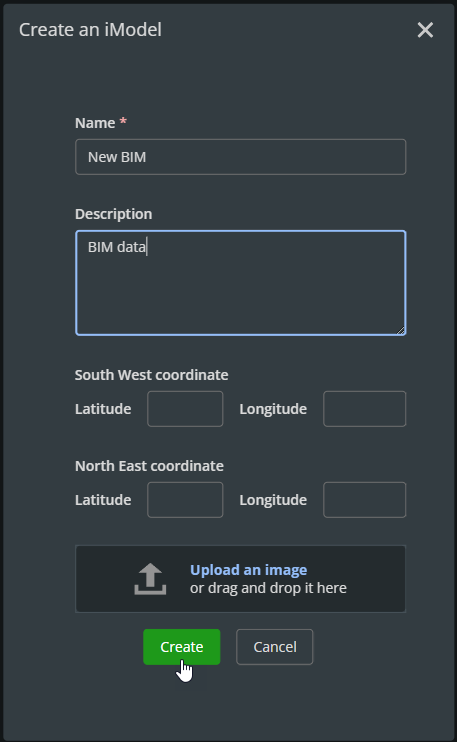Focus the Name field containing New BIM
The height and width of the screenshot is (742, 457).
240,157
